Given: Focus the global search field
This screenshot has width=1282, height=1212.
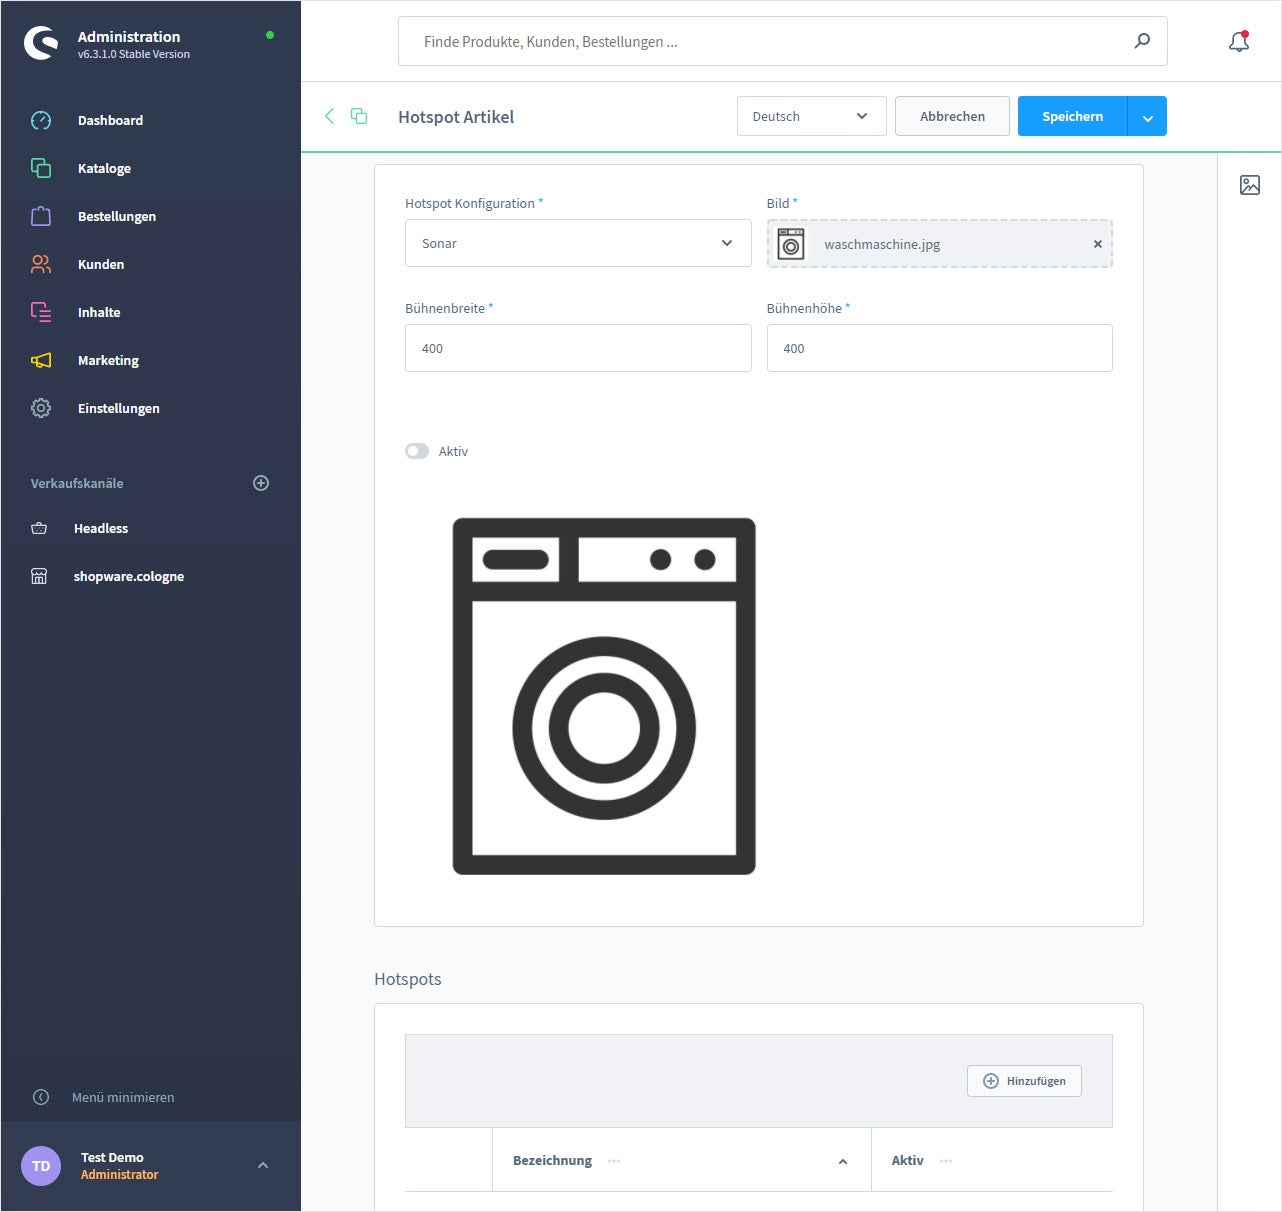Looking at the screenshot, I should [782, 41].
